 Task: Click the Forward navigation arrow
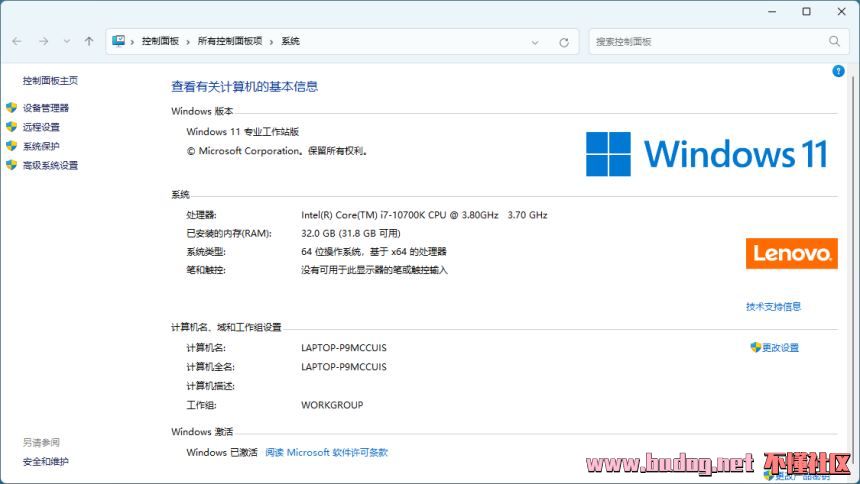point(43,41)
